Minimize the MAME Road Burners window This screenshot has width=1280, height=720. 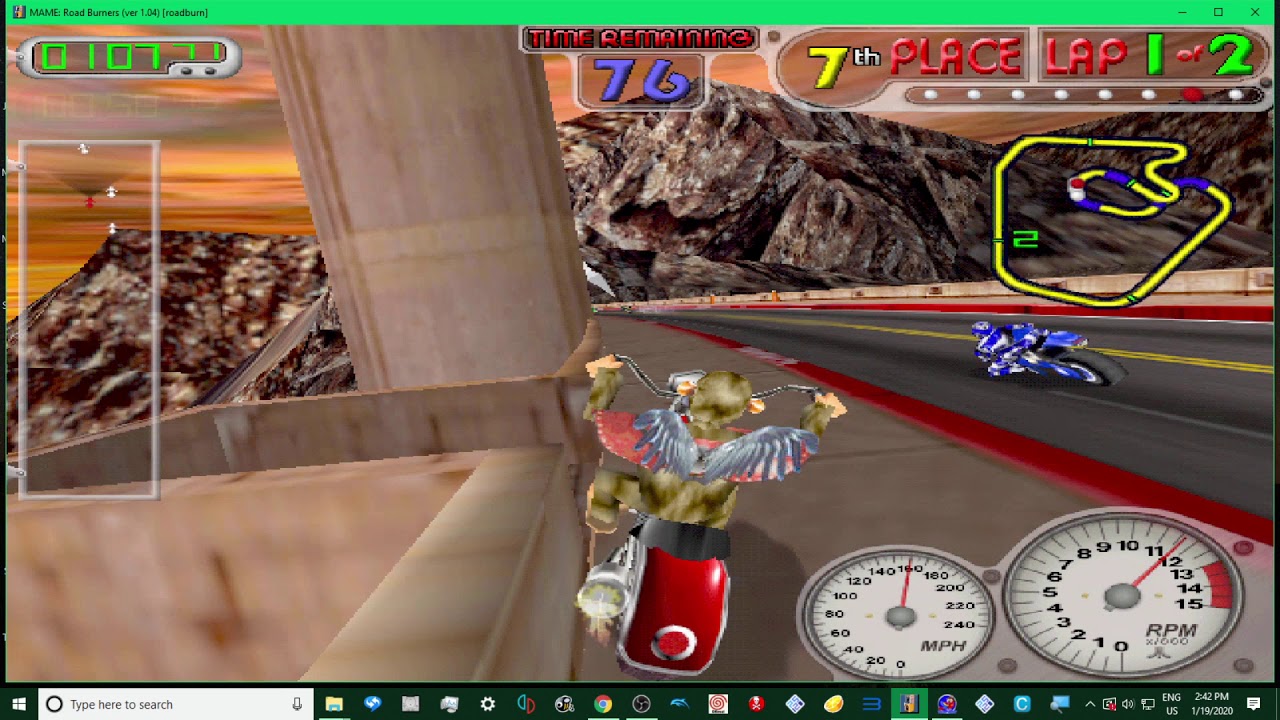point(1181,12)
